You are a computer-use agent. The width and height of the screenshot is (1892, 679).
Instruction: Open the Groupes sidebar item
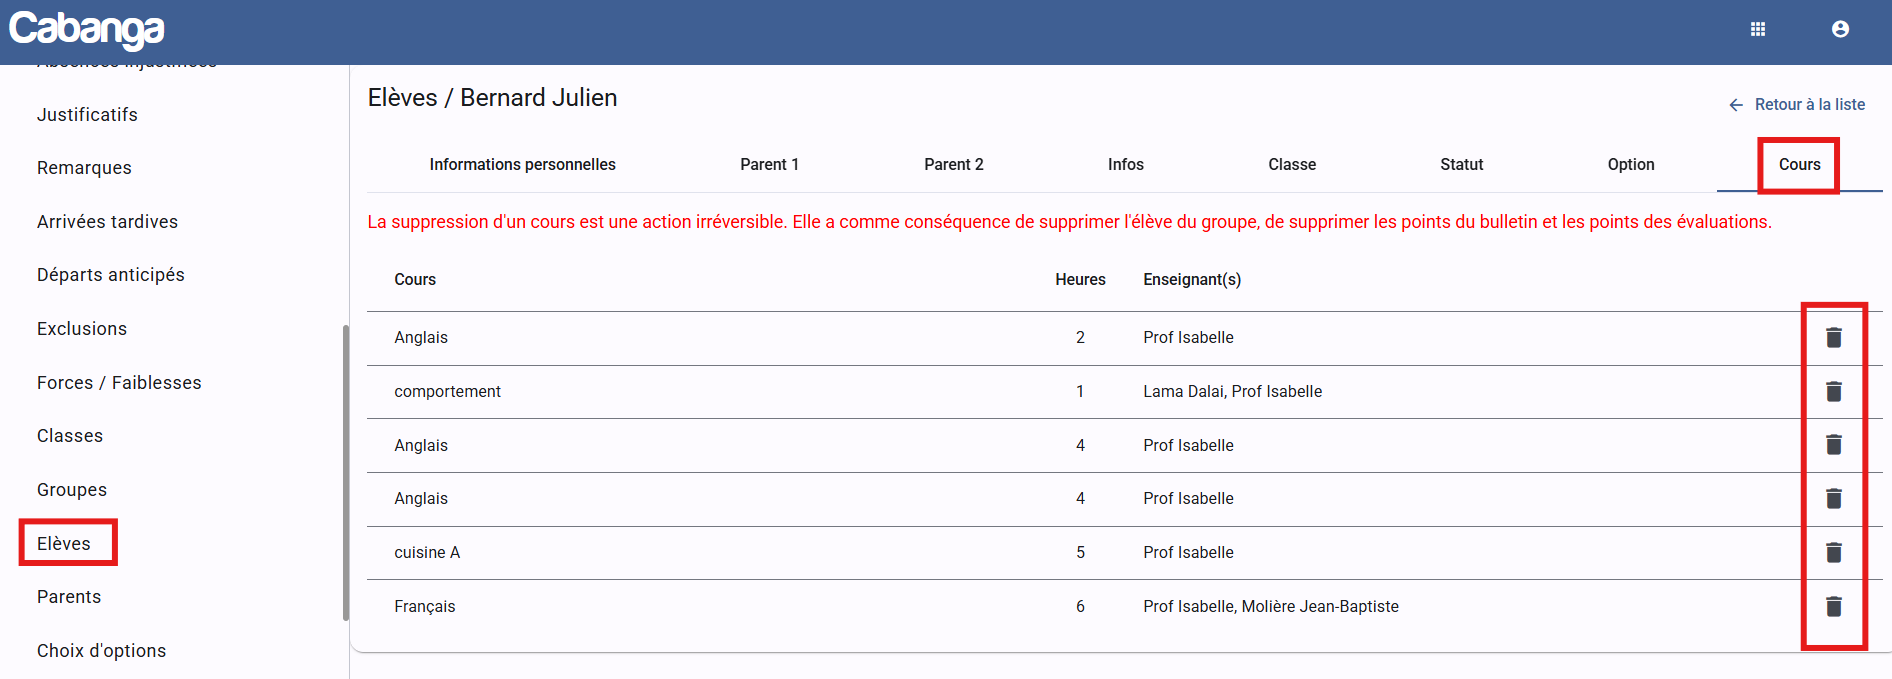click(72, 490)
